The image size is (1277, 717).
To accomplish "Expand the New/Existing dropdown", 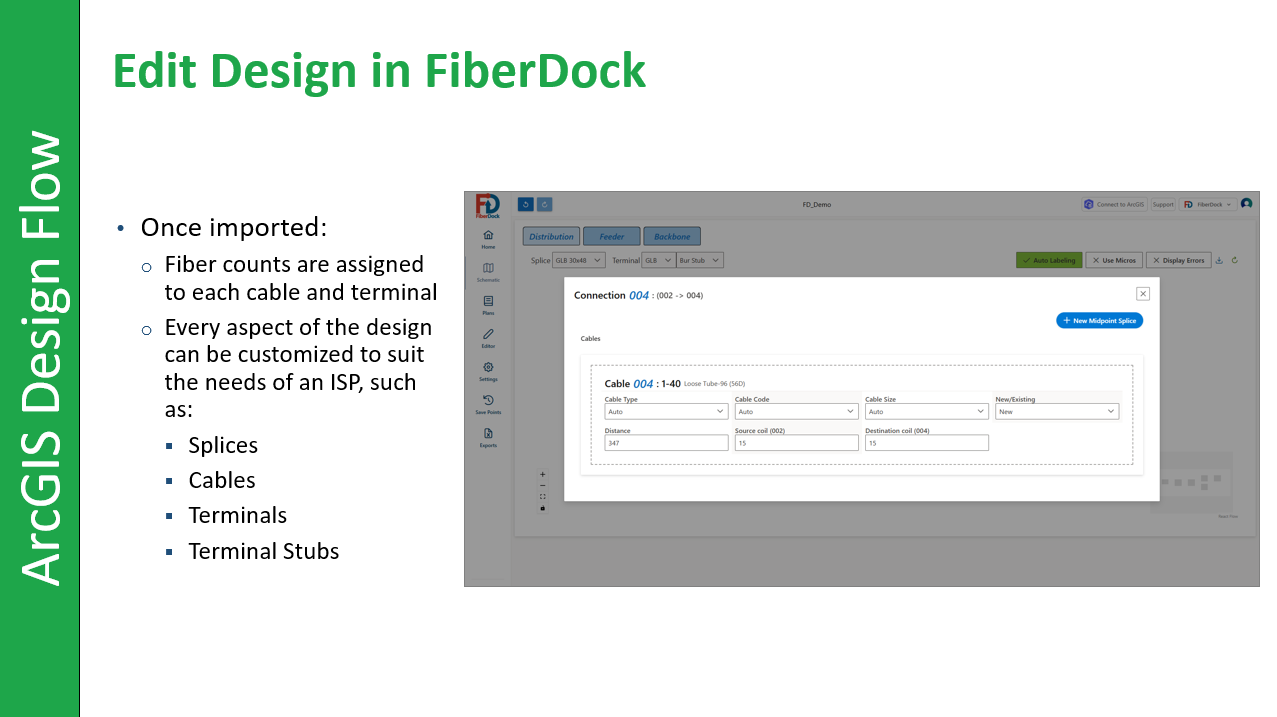I will click(1057, 411).
